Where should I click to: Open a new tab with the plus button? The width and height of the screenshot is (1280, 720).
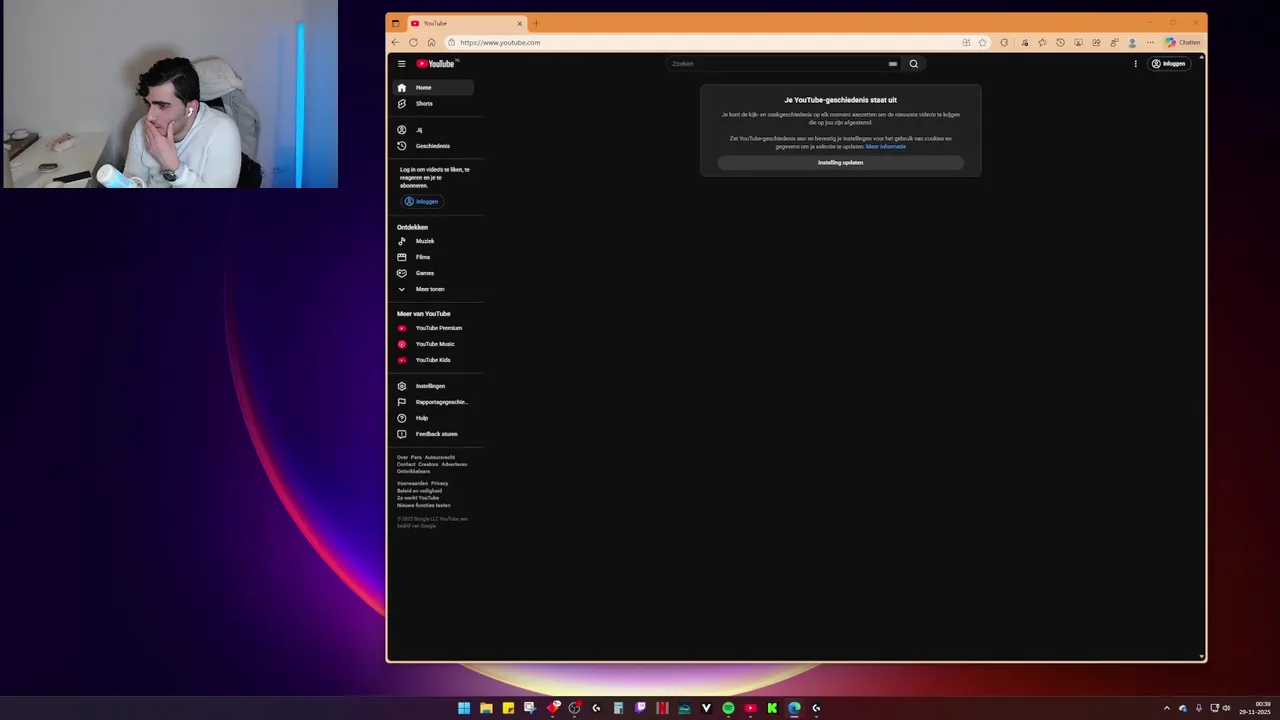point(536,23)
